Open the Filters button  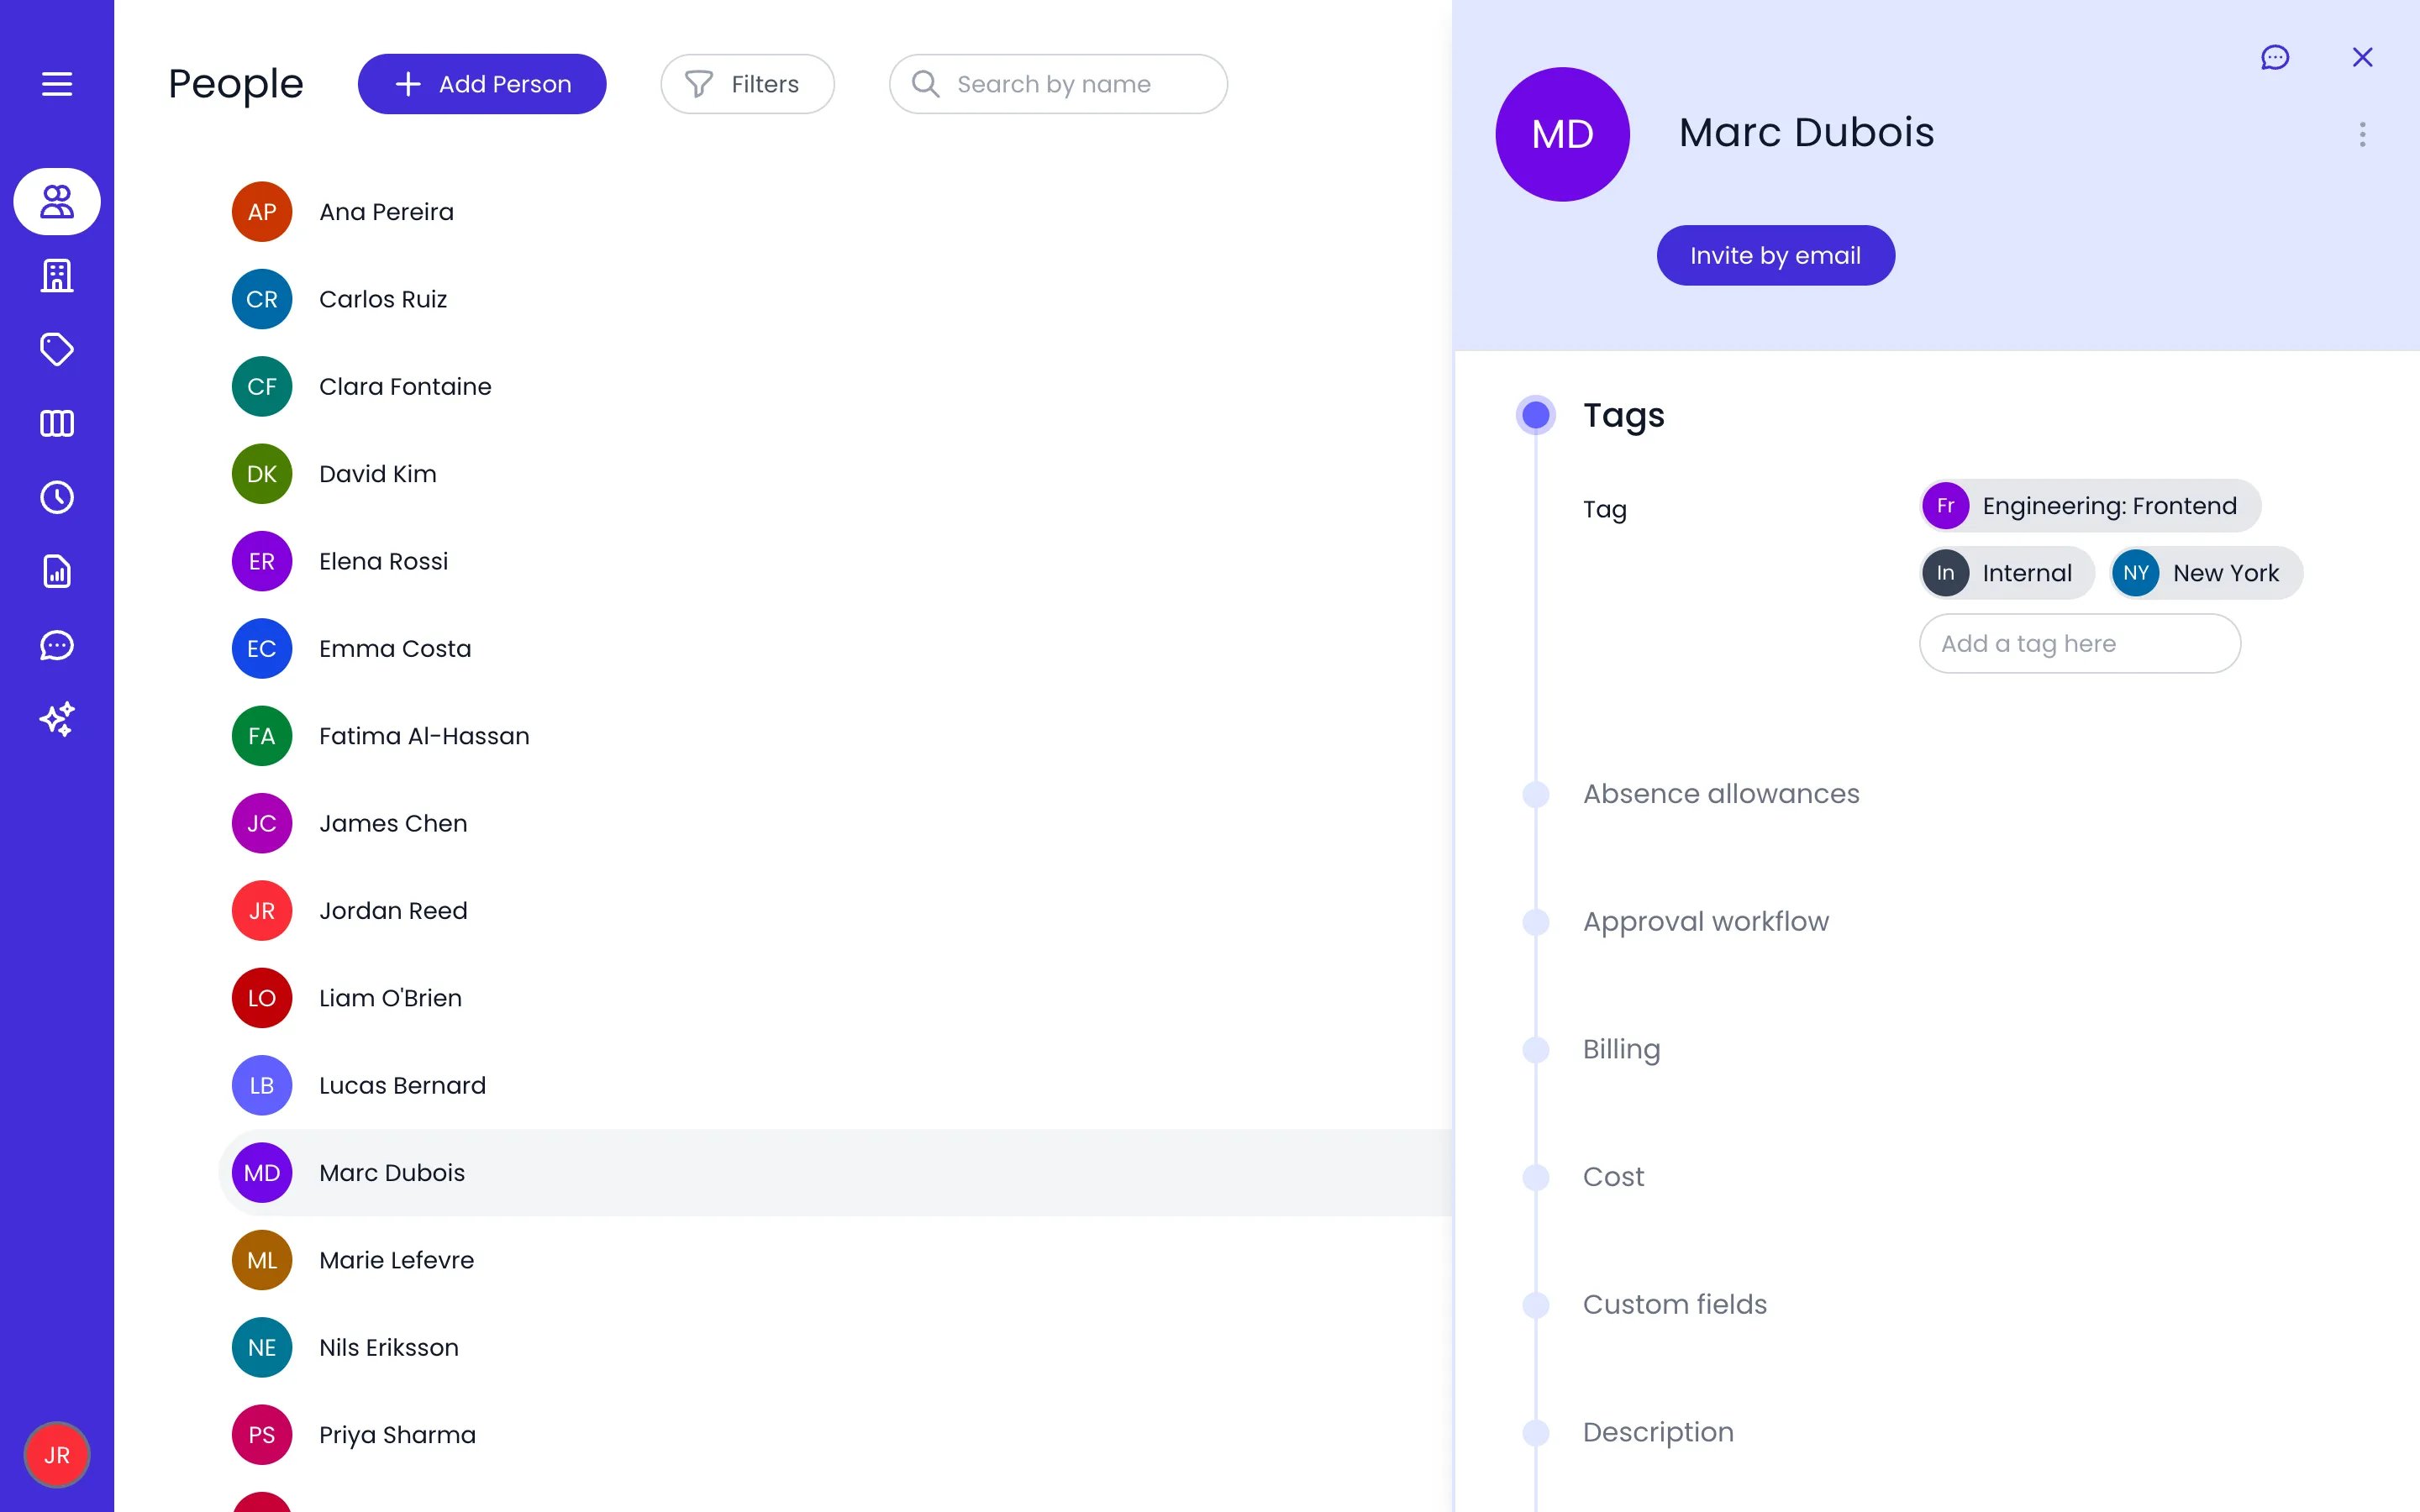tap(747, 84)
